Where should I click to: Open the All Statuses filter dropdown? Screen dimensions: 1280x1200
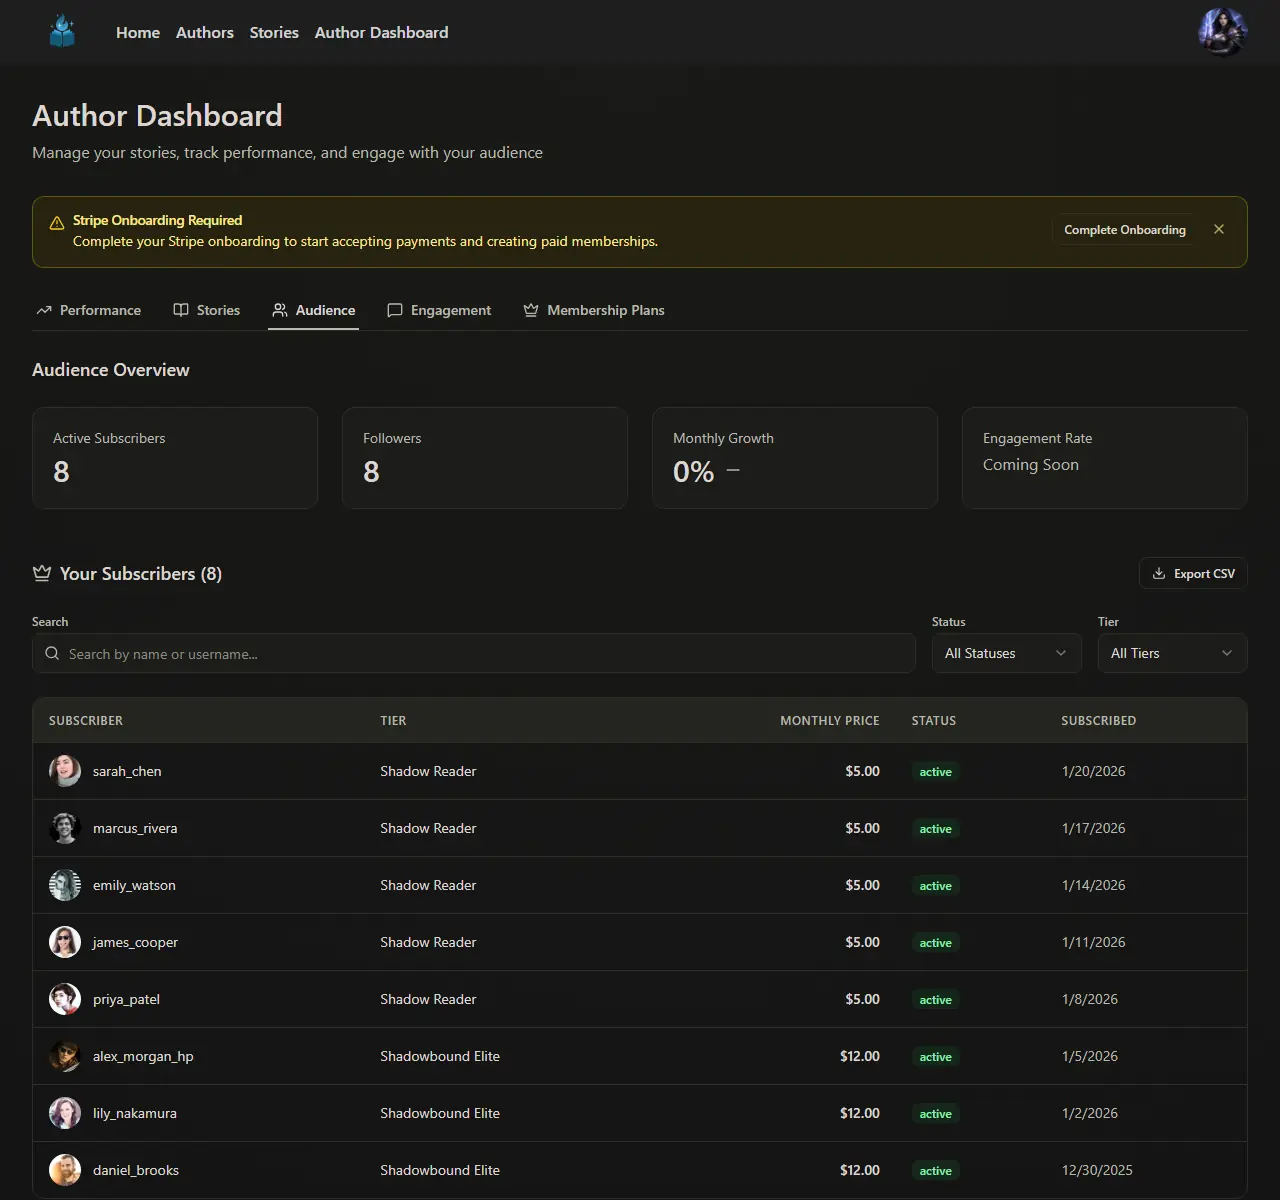(1005, 653)
